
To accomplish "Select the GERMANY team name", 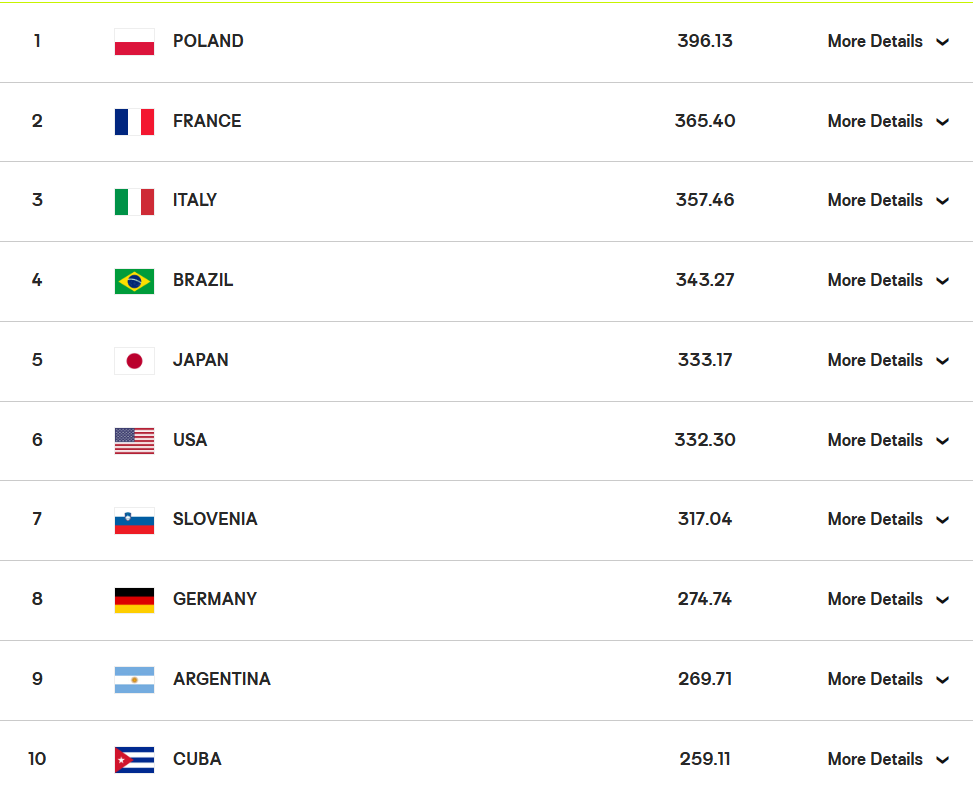I will pyautogui.click(x=215, y=599).
